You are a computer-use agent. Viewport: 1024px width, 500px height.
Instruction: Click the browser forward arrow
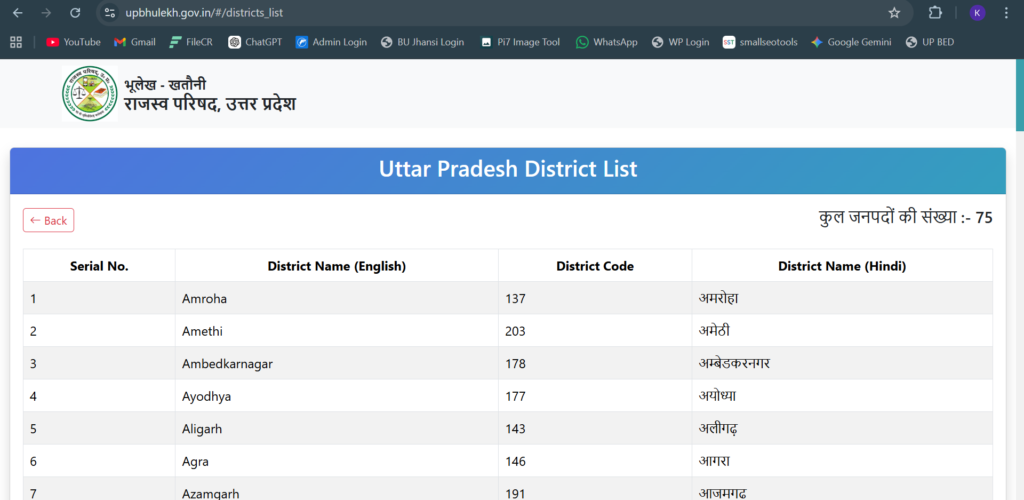pyautogui.click(x=46, y=12)
